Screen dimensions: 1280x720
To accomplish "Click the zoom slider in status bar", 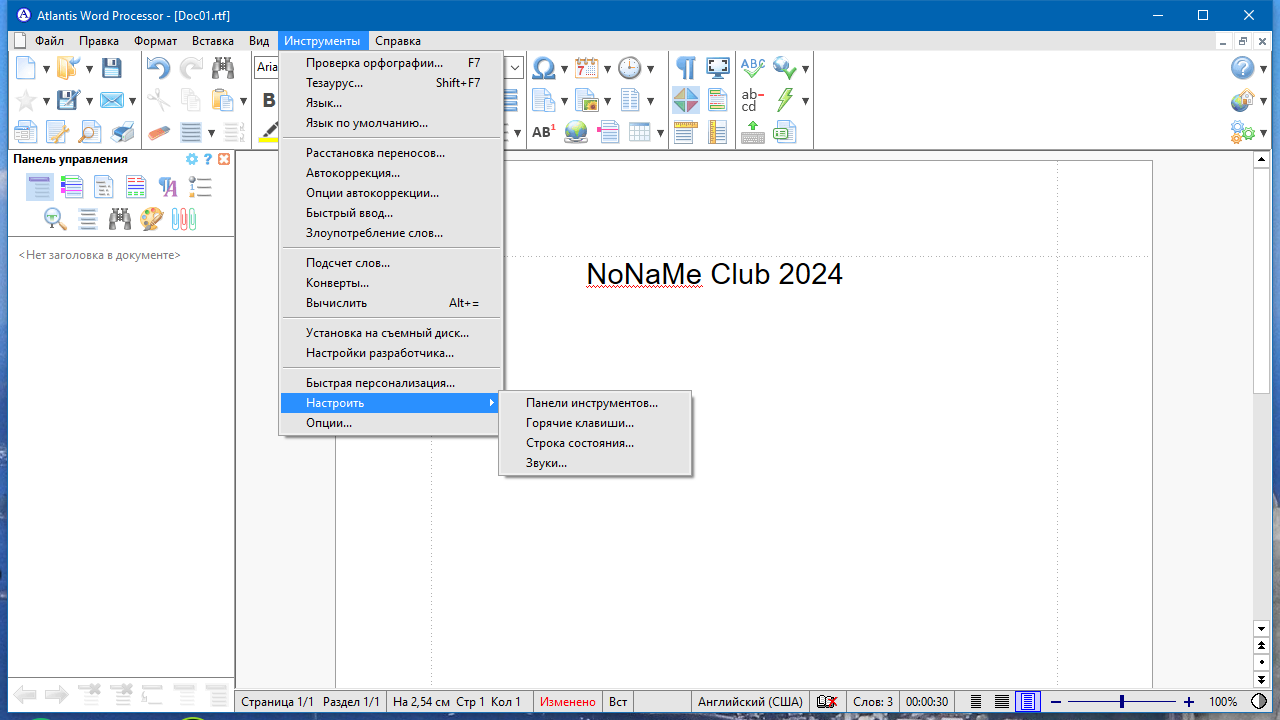I will click(x=1122, y=702).
